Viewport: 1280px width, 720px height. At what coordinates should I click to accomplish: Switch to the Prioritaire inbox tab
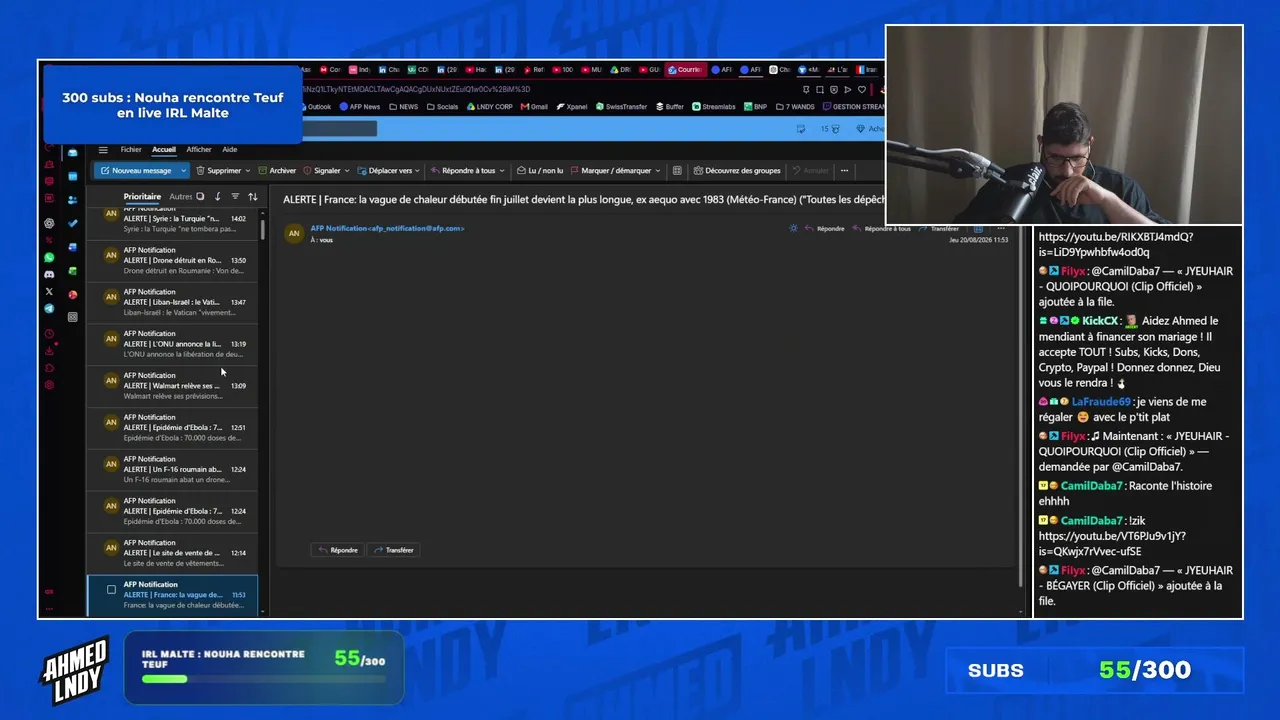pos(142,197)
